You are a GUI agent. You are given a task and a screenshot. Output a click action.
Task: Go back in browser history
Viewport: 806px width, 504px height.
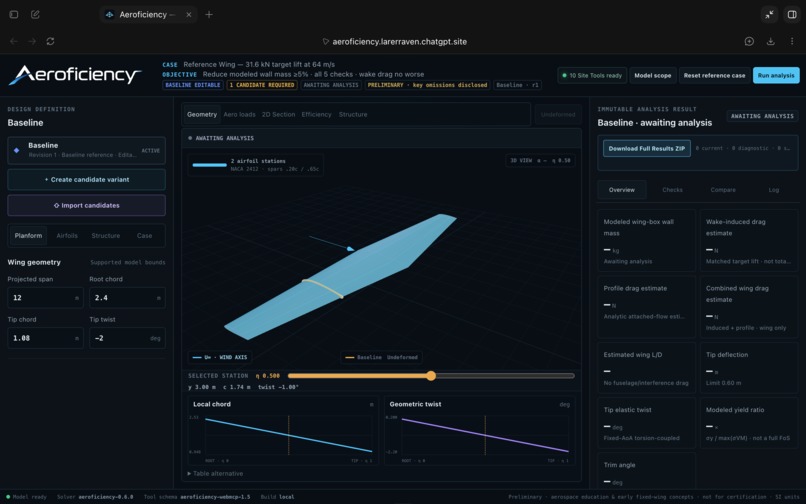point(14,41)
